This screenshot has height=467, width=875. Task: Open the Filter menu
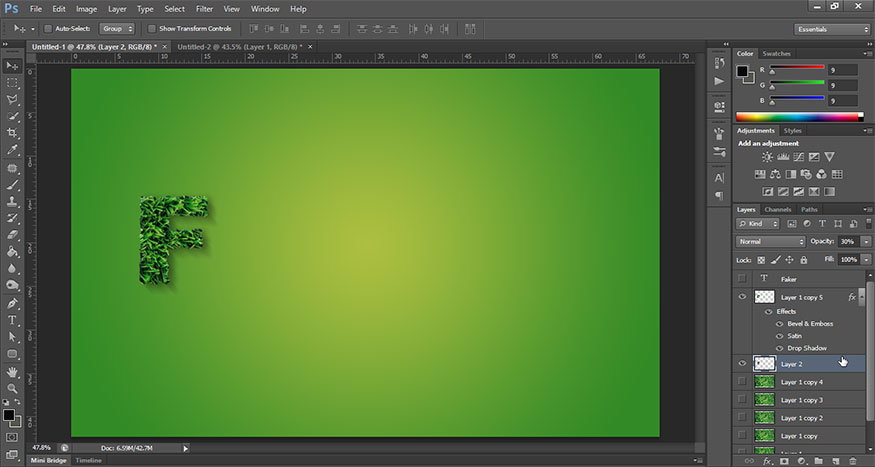point(204,9)
